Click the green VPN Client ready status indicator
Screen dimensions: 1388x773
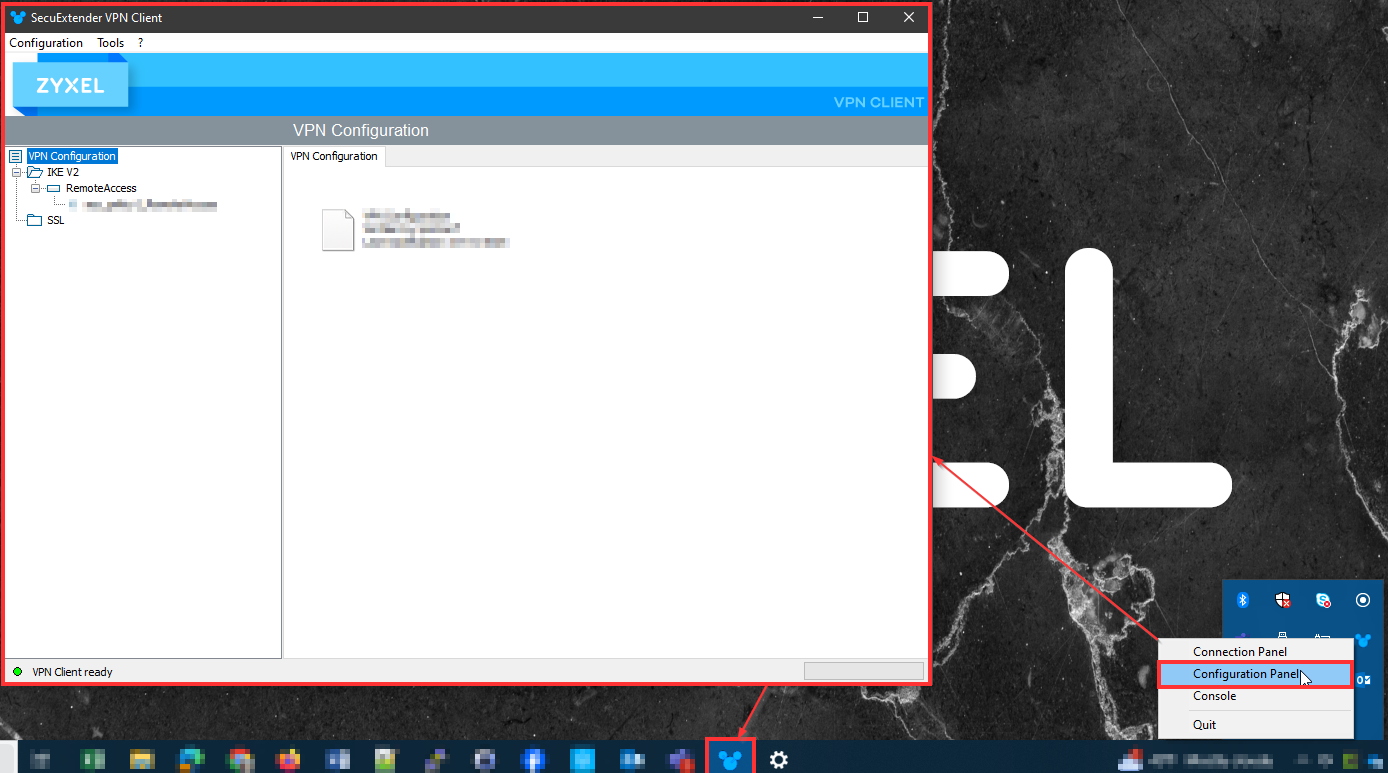pos(17,672)
